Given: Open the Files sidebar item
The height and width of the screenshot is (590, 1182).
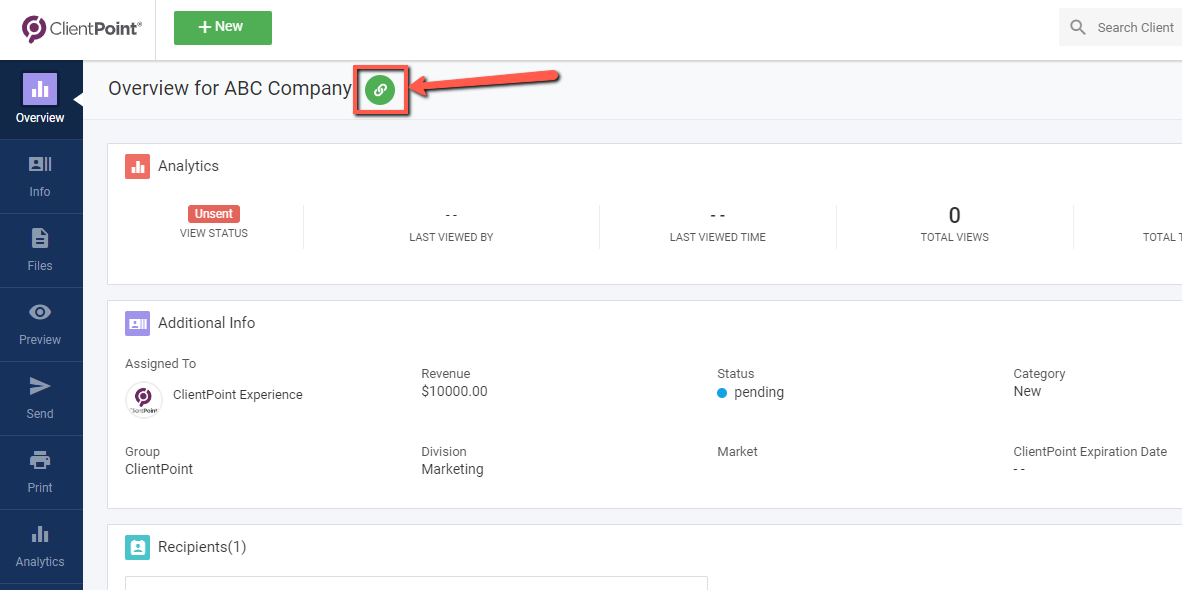Looking at the screenshot, I should 40,250.
